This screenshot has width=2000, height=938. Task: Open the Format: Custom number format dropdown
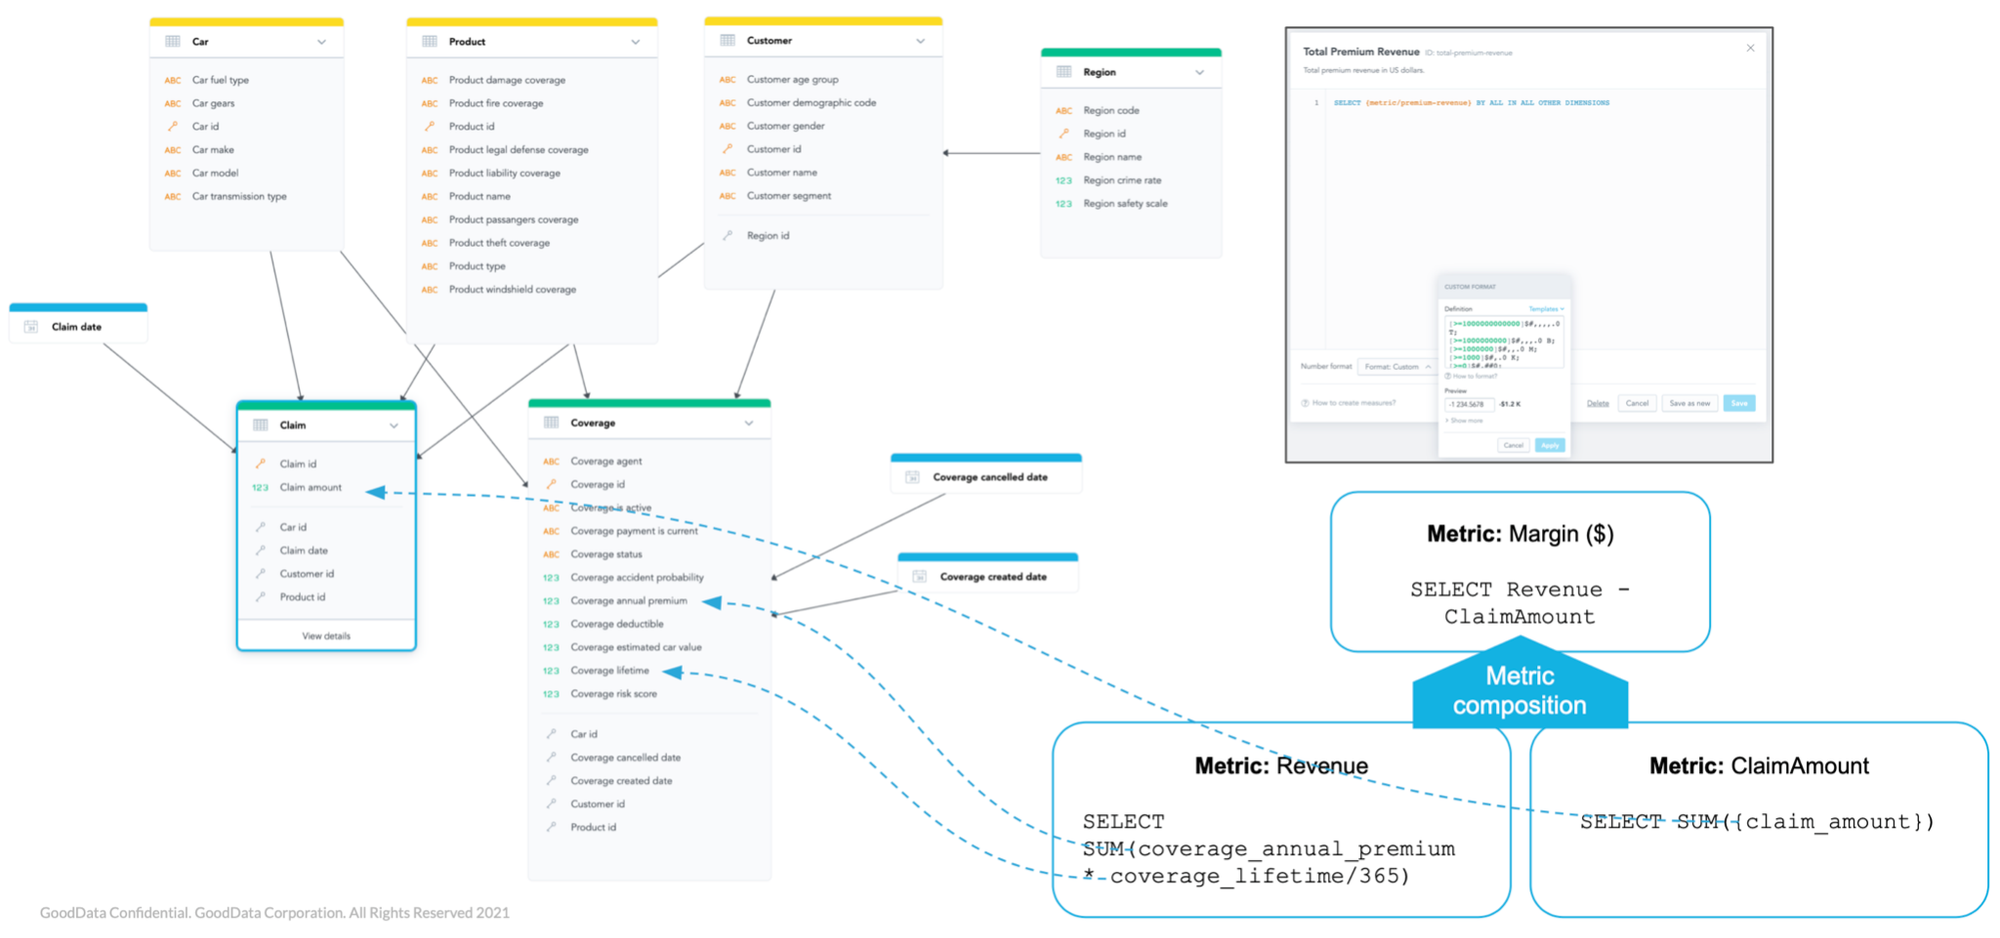1398,366
